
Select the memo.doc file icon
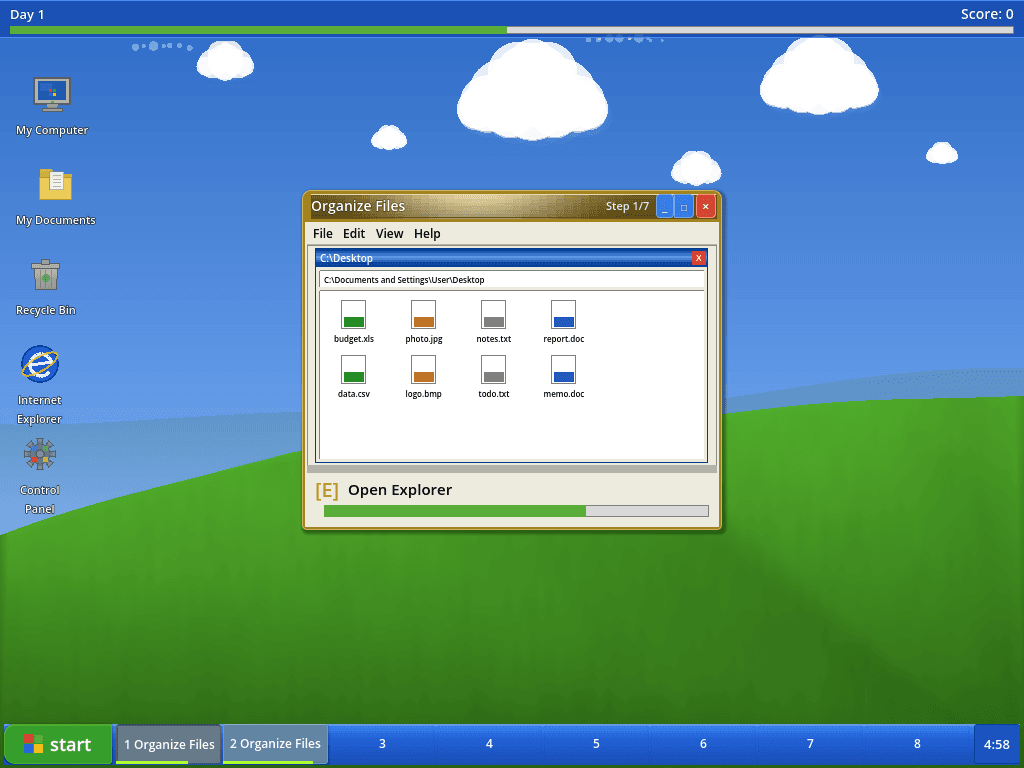tap(563, 369)
